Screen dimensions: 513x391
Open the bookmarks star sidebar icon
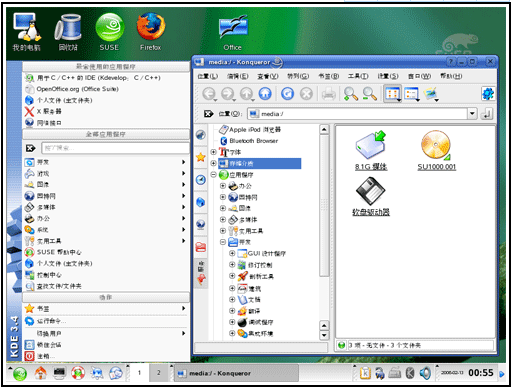point(201,157)
